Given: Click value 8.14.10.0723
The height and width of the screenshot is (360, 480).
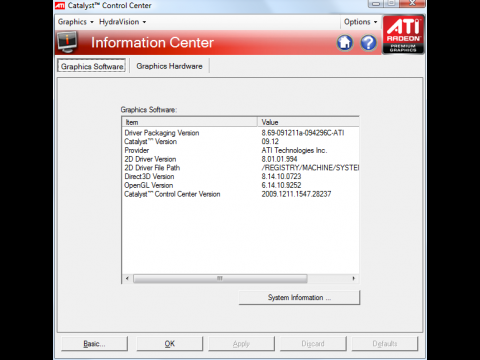Looking at the screenshot, I should pyautogui.click(x=281, y=176).
